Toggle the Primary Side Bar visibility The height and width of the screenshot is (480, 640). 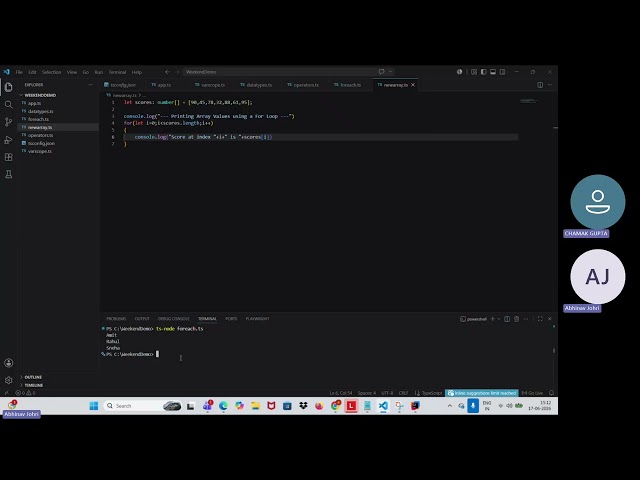483,72
